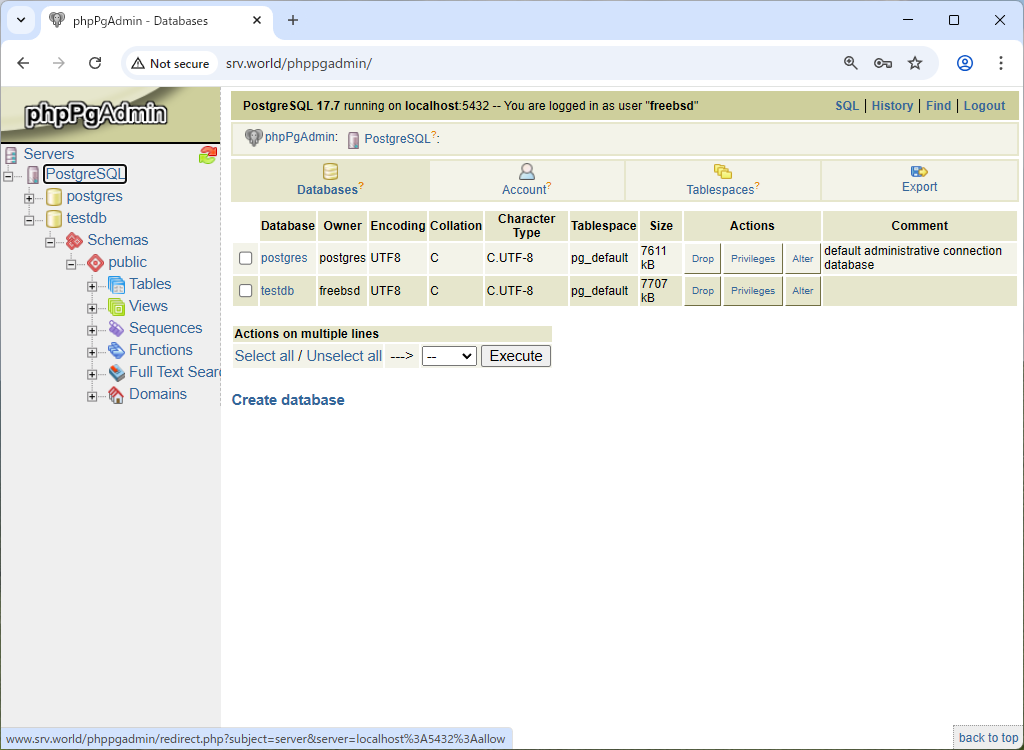The image size is (1024, 750).
Task: Expand the Tables tree node
Action: 92,286
